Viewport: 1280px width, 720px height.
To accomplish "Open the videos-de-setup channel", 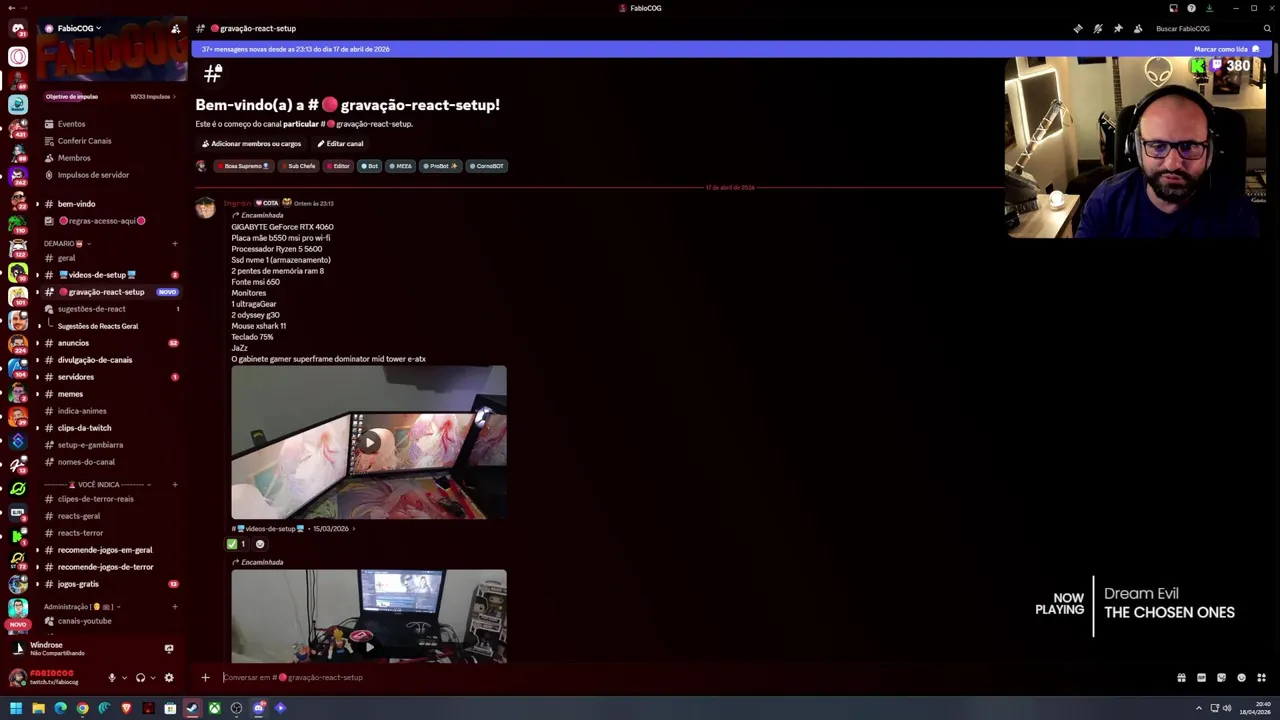I will coord(97,275).
